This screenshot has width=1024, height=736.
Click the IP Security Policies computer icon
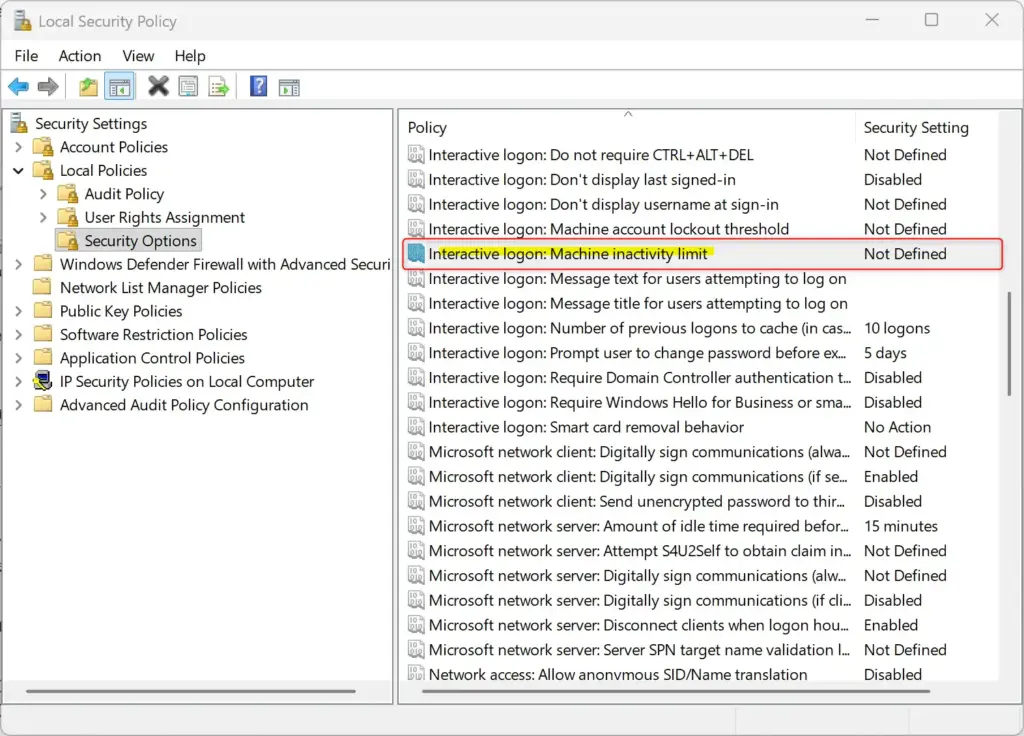pyautogui.click(x=43, y=381)
